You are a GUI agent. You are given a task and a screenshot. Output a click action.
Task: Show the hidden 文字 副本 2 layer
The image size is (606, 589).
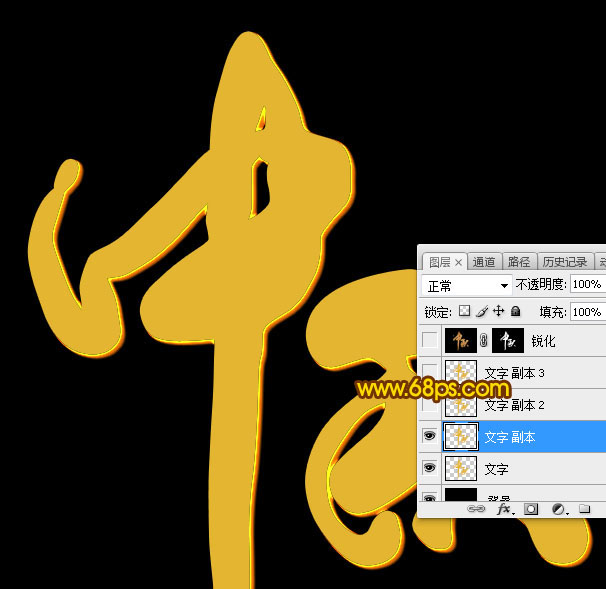(x=429, y=404)
